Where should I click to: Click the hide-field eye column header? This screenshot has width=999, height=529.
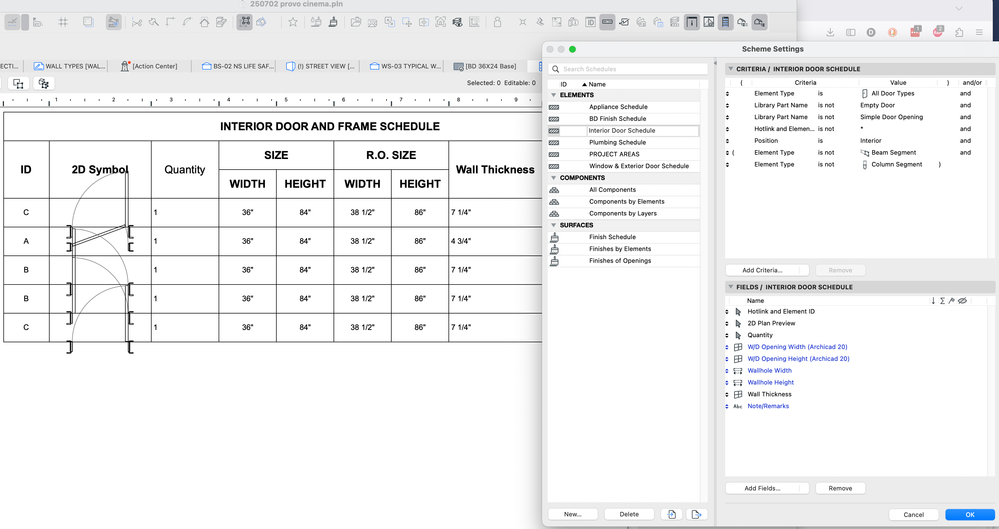[x=962, y=300]
